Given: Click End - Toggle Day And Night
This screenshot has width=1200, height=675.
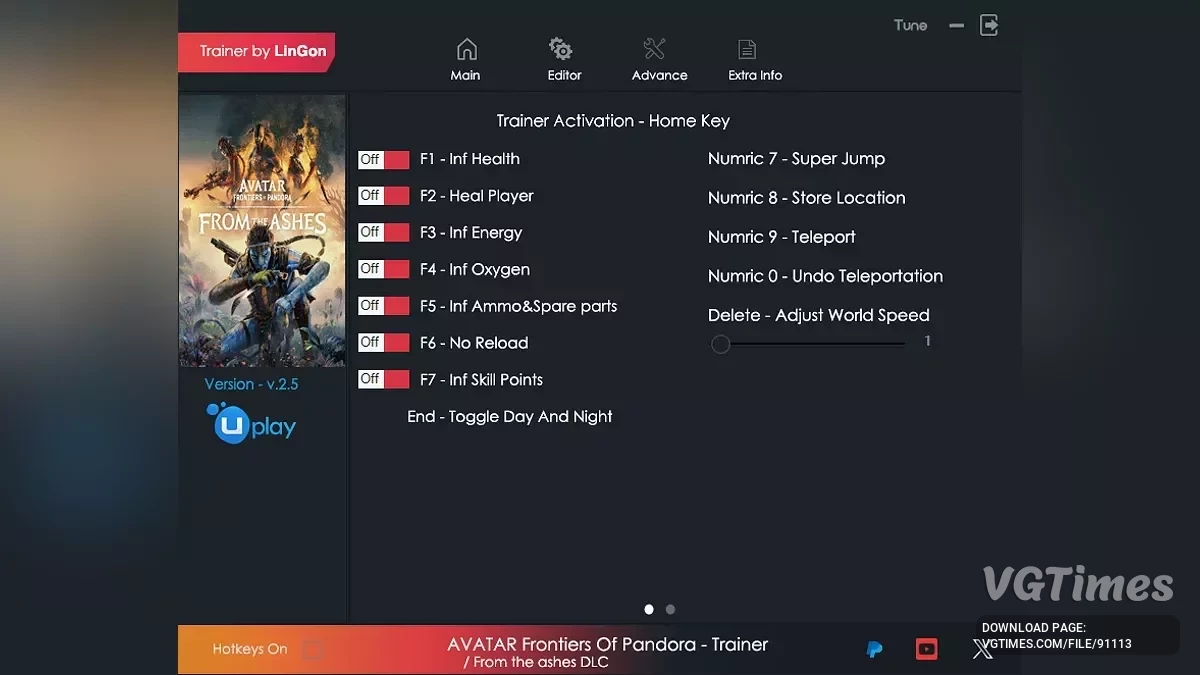Looking at the screenshot, I should pos(510,417).
